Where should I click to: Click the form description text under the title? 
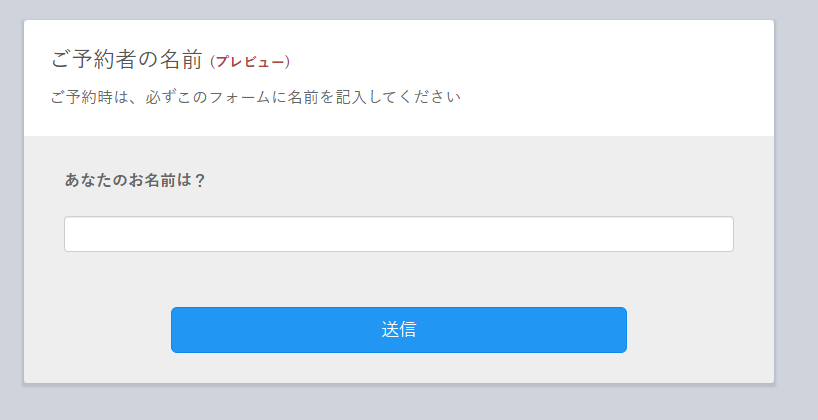click(255, 98)
